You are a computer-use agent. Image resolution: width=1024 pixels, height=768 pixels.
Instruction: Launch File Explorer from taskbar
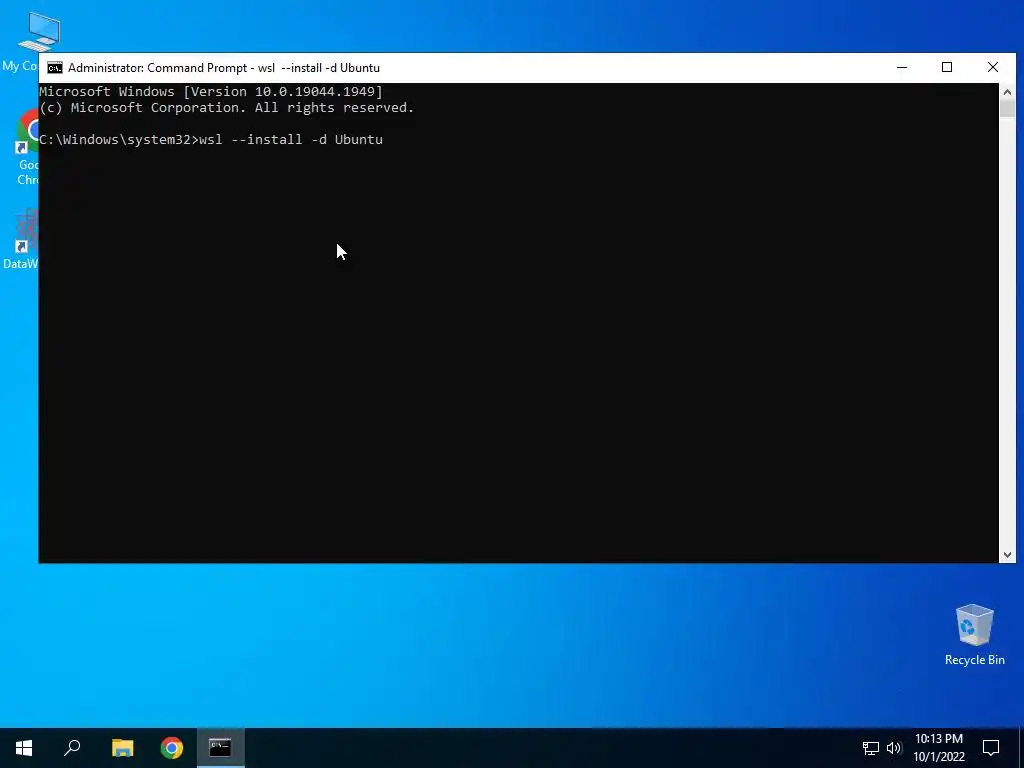click(122, 748)
